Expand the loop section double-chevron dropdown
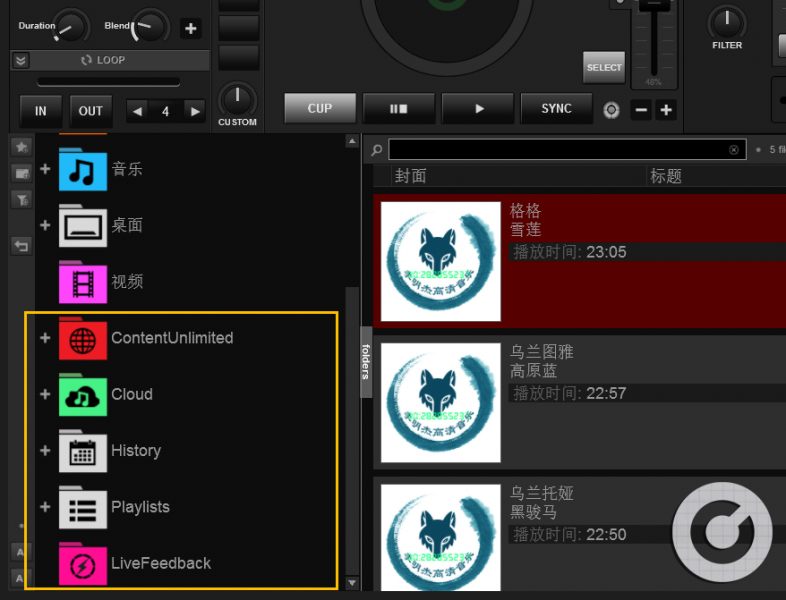Image resolution: width=786 pixels, height=600 pixels. [21, 60]
